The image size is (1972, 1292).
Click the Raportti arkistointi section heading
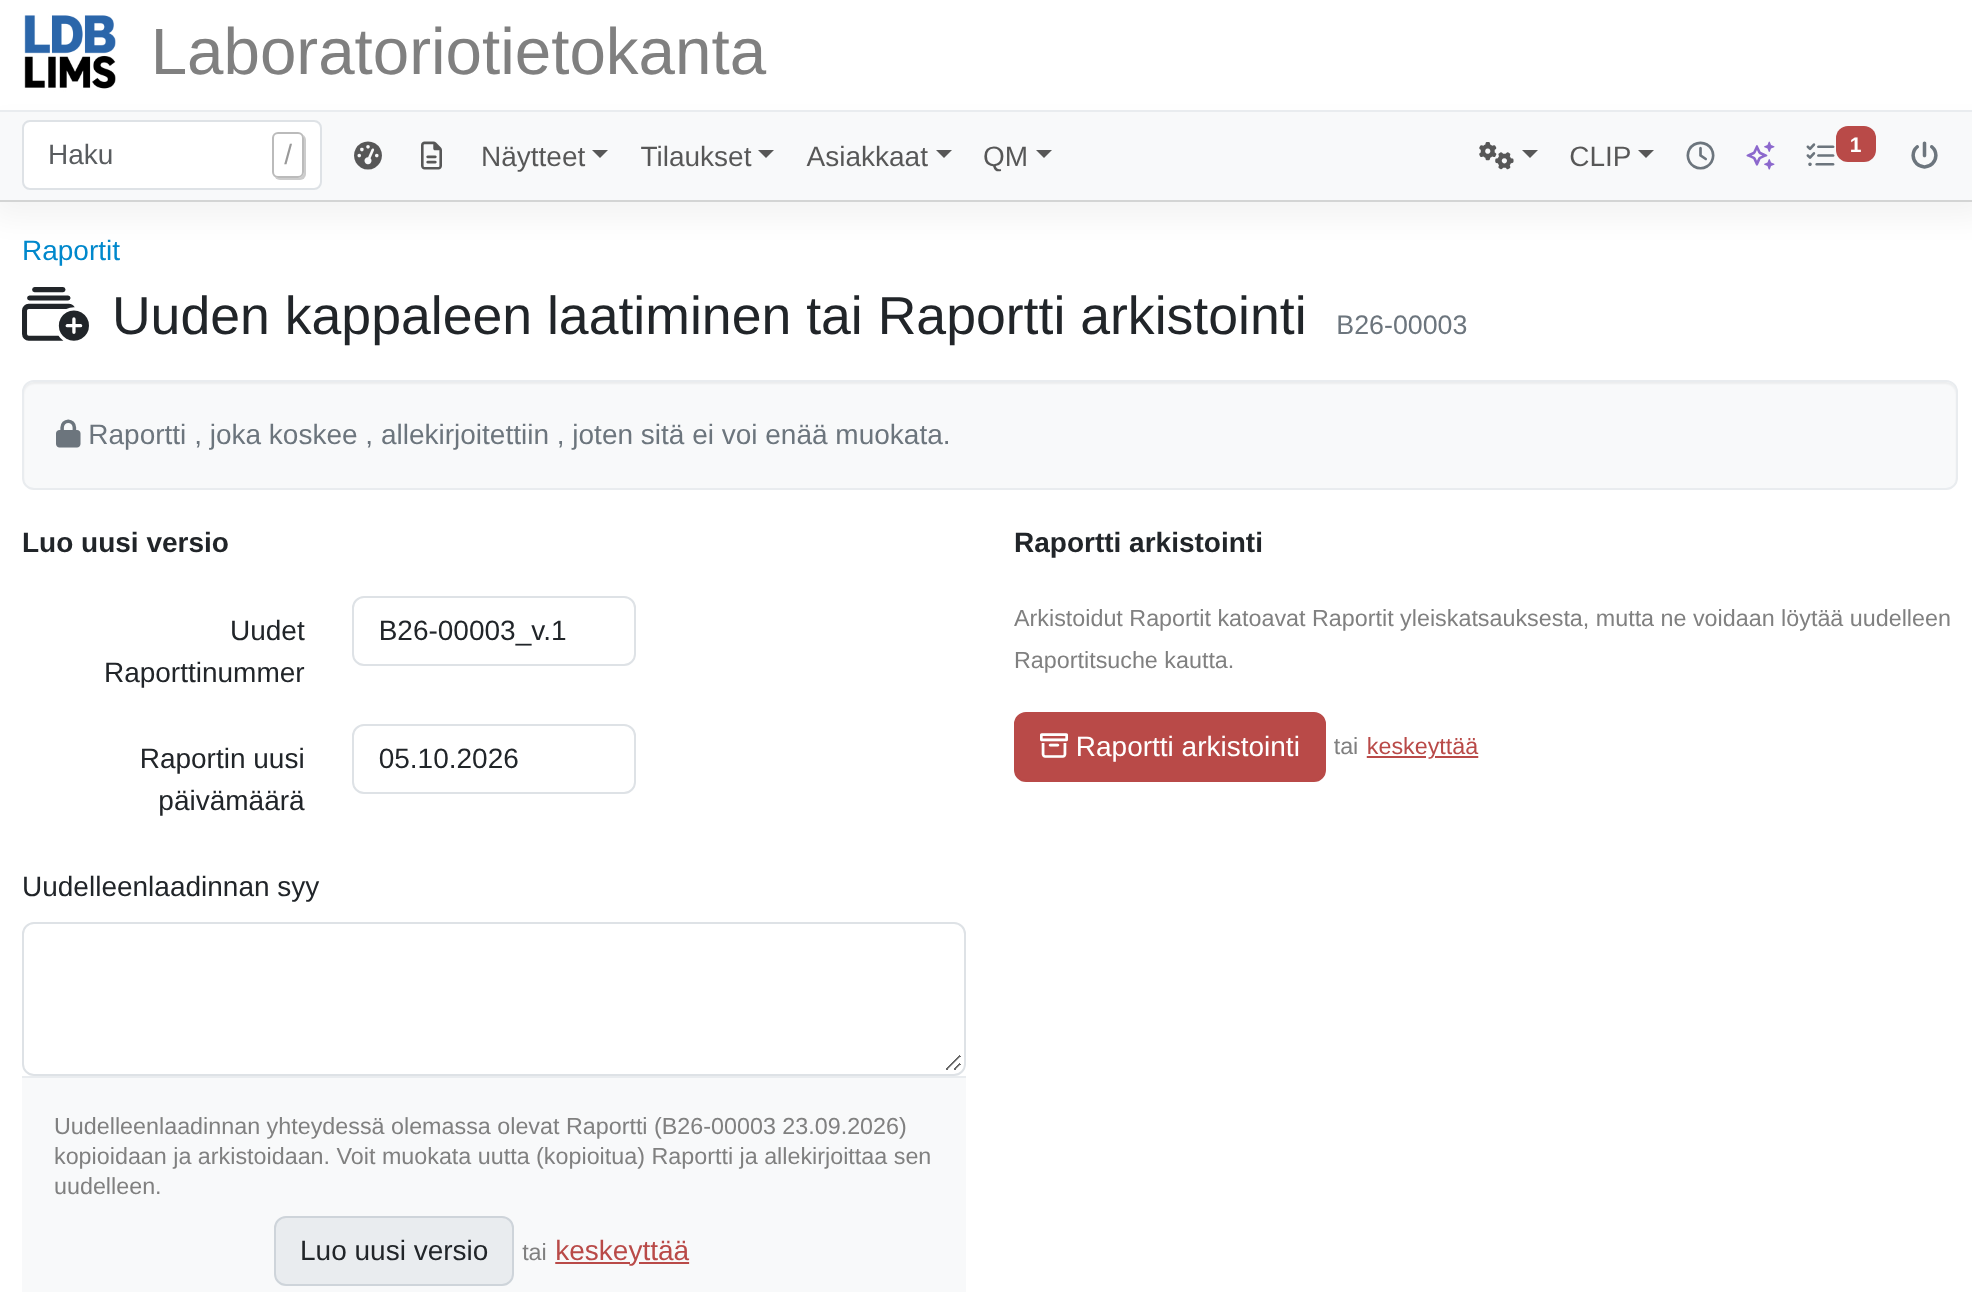pos(1138,542)
